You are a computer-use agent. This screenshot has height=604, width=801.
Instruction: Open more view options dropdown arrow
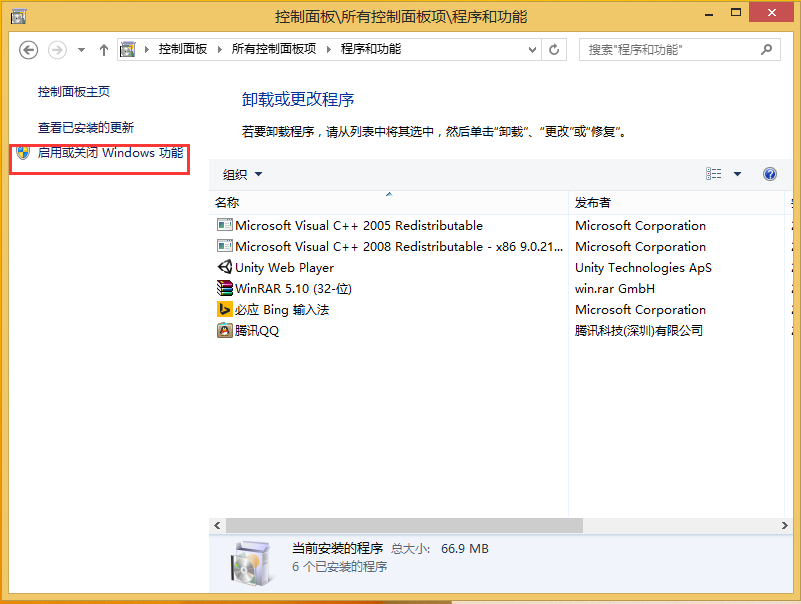737,174
